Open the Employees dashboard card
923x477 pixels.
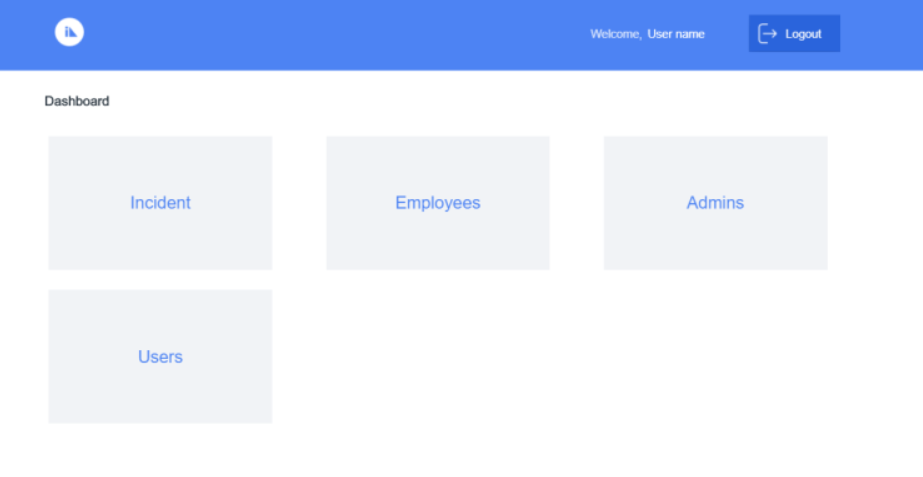(438, 203)
